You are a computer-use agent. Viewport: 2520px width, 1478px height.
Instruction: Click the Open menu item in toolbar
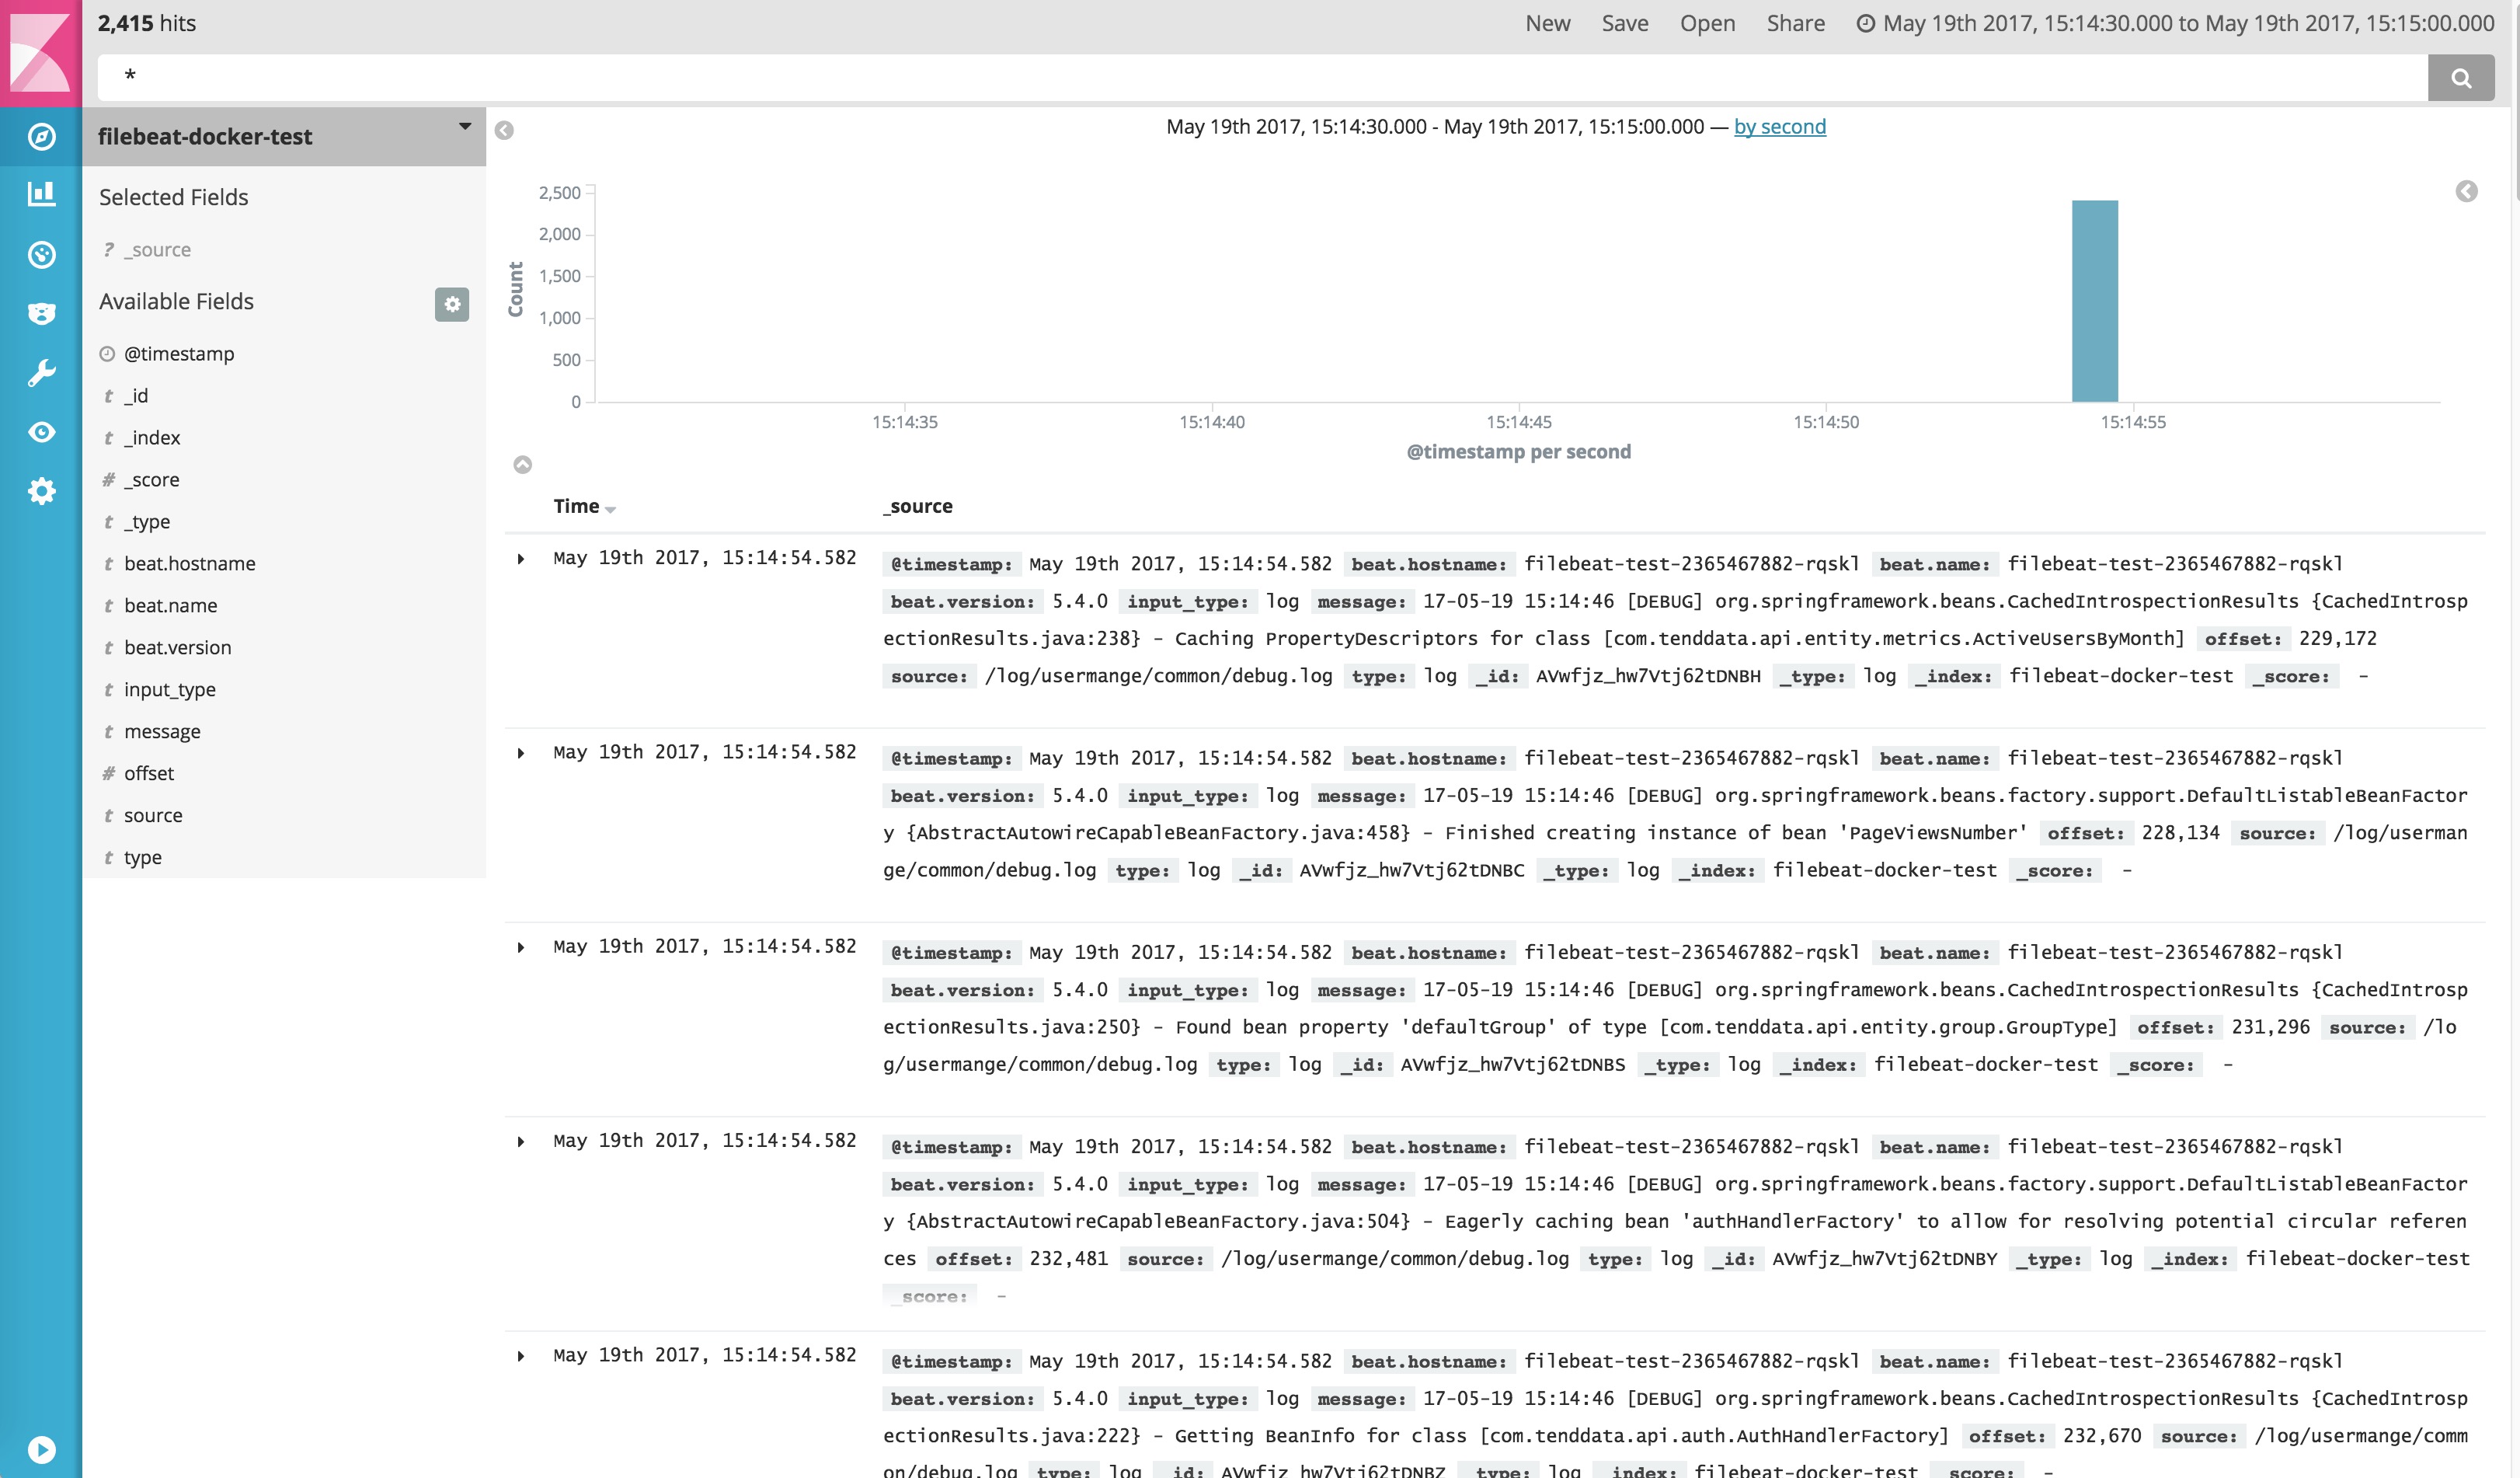(x=1706, y=23)
